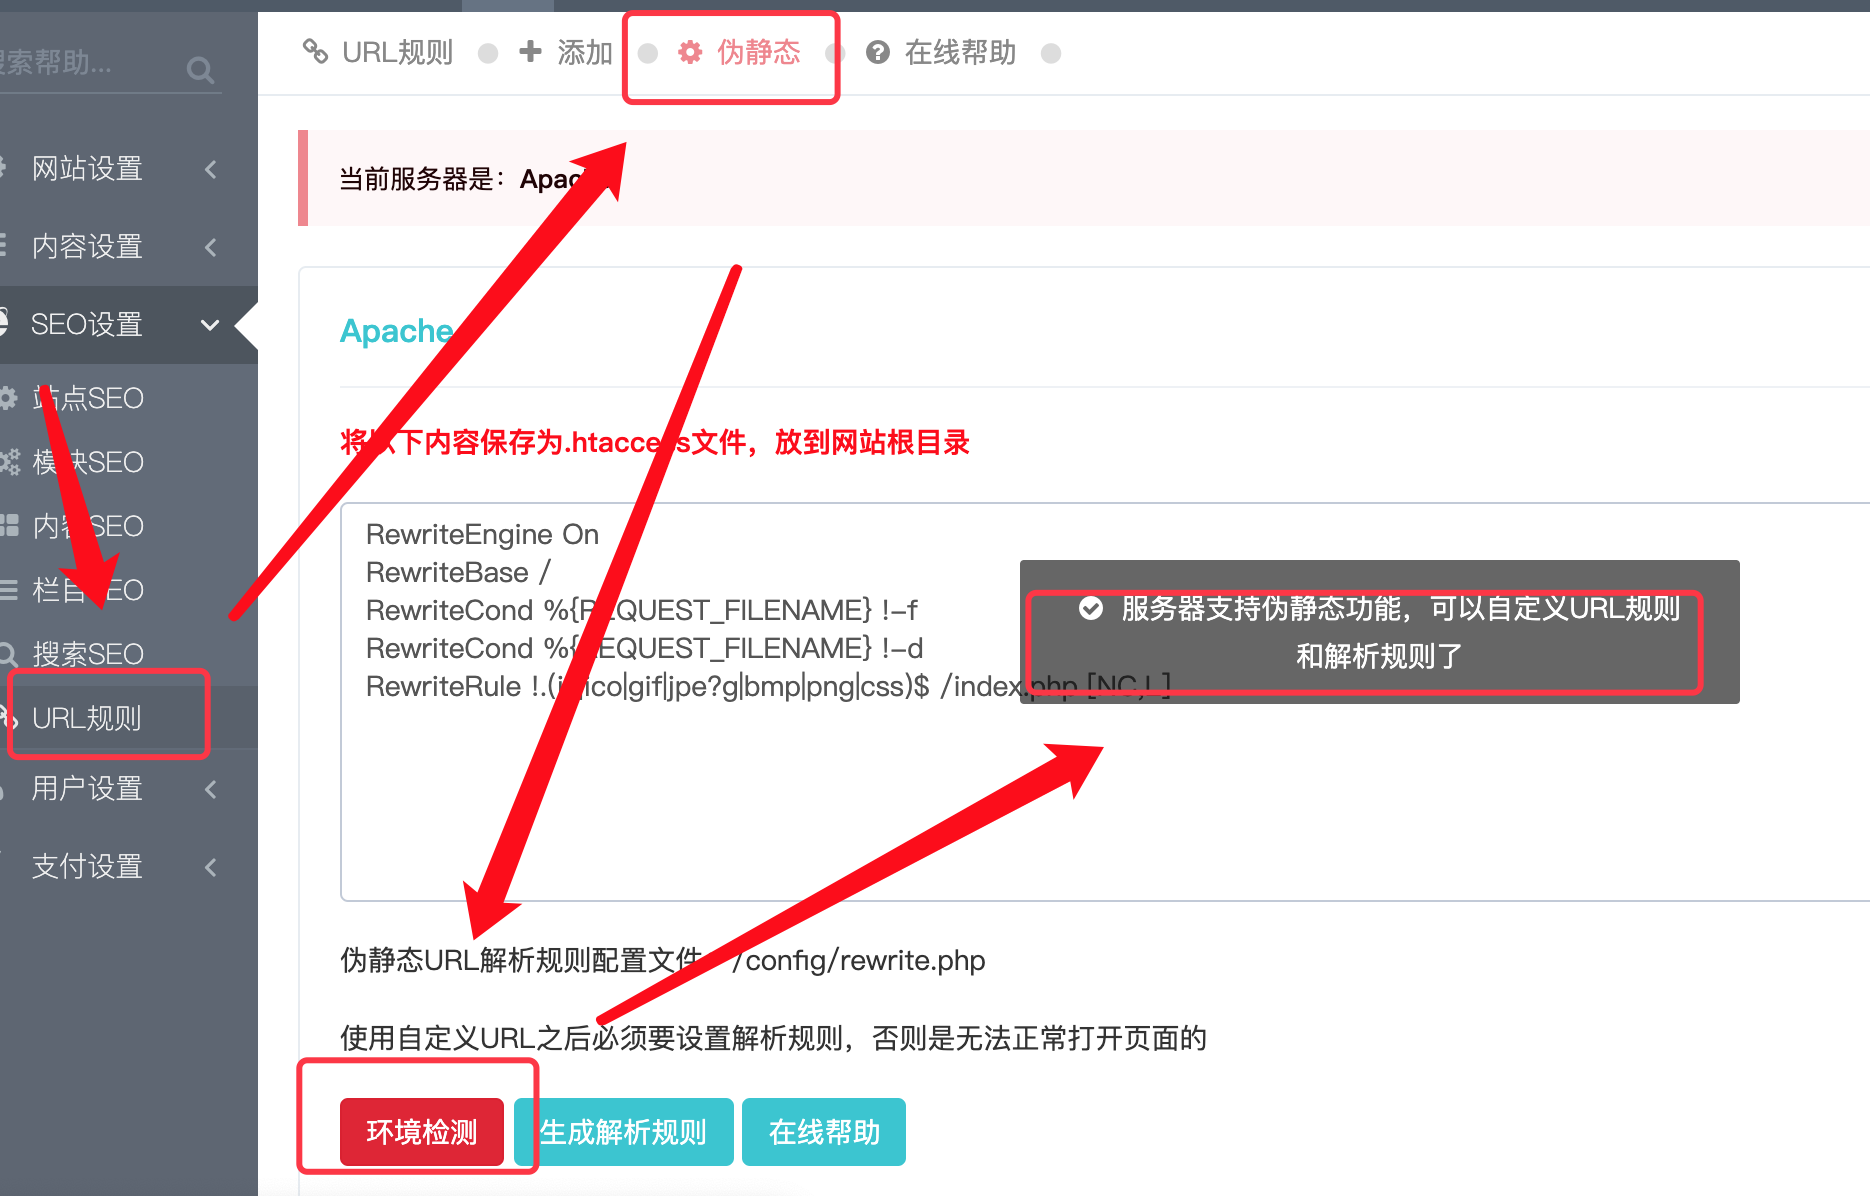Screen dimensions: 1870x1196
Task: Click the 'RewriteEngine On' line
Action: (482, 534)
